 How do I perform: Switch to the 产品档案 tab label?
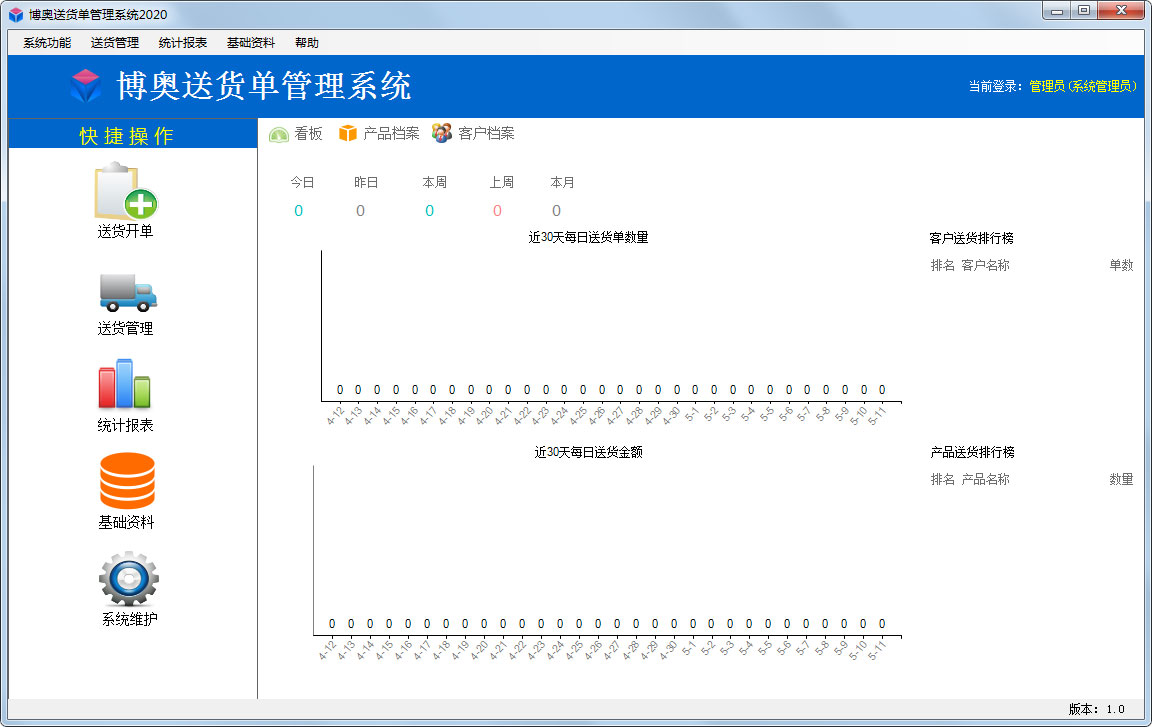coord(391,134)
